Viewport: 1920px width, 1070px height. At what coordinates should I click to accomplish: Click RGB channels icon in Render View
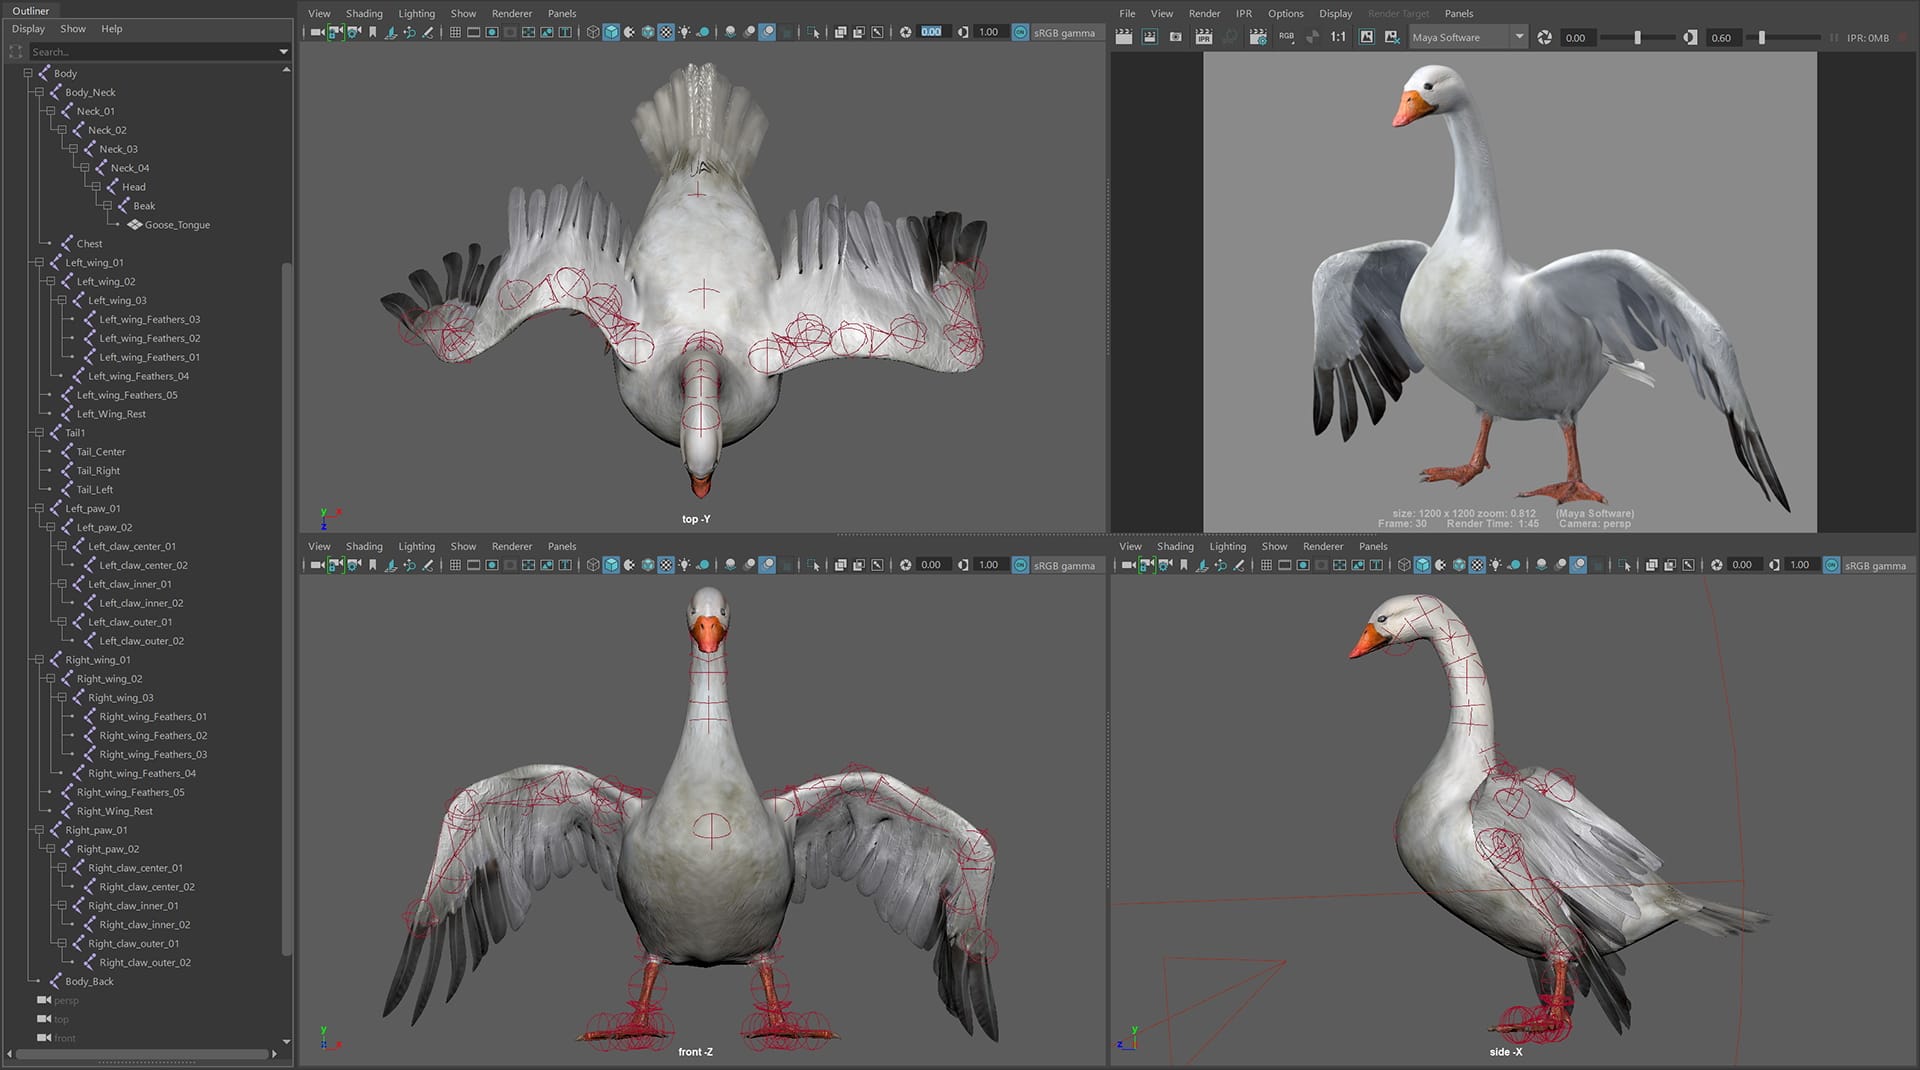[1286, 37]
